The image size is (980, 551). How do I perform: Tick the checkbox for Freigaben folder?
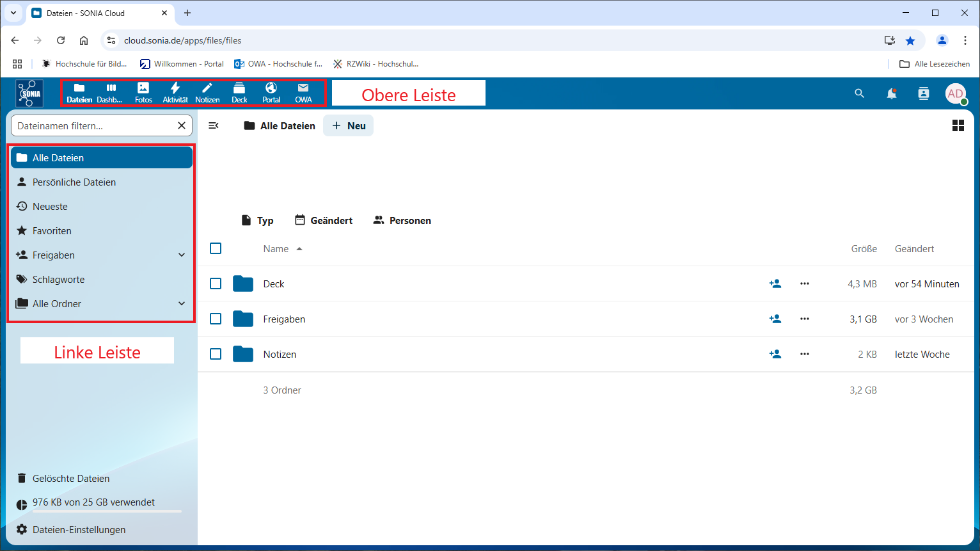(215, 319)
